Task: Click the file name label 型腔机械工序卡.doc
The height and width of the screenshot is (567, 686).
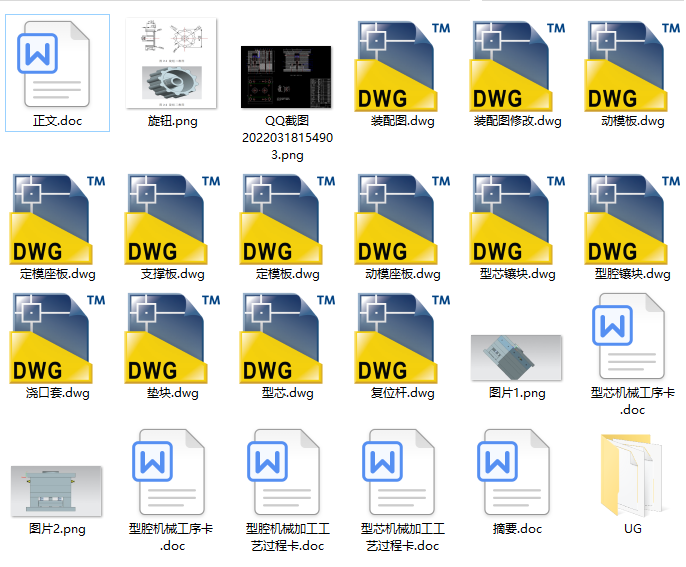Action: [x=171, y=537]
